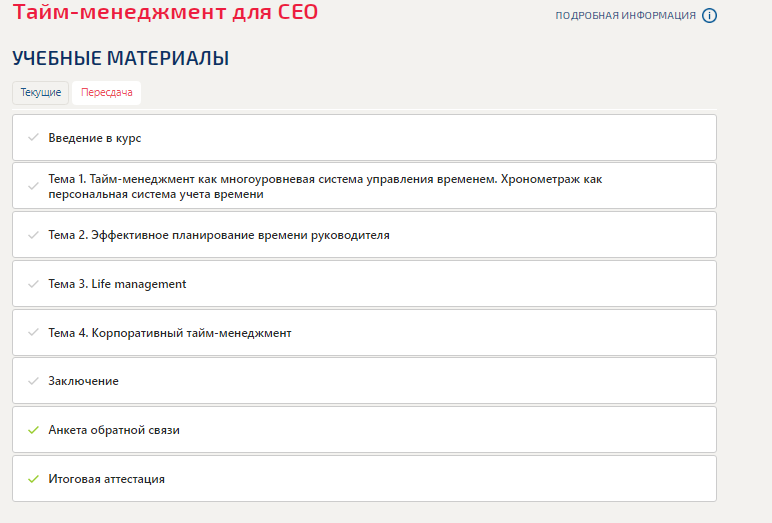Open Итоговая аттестация

(x=364, y=479)
